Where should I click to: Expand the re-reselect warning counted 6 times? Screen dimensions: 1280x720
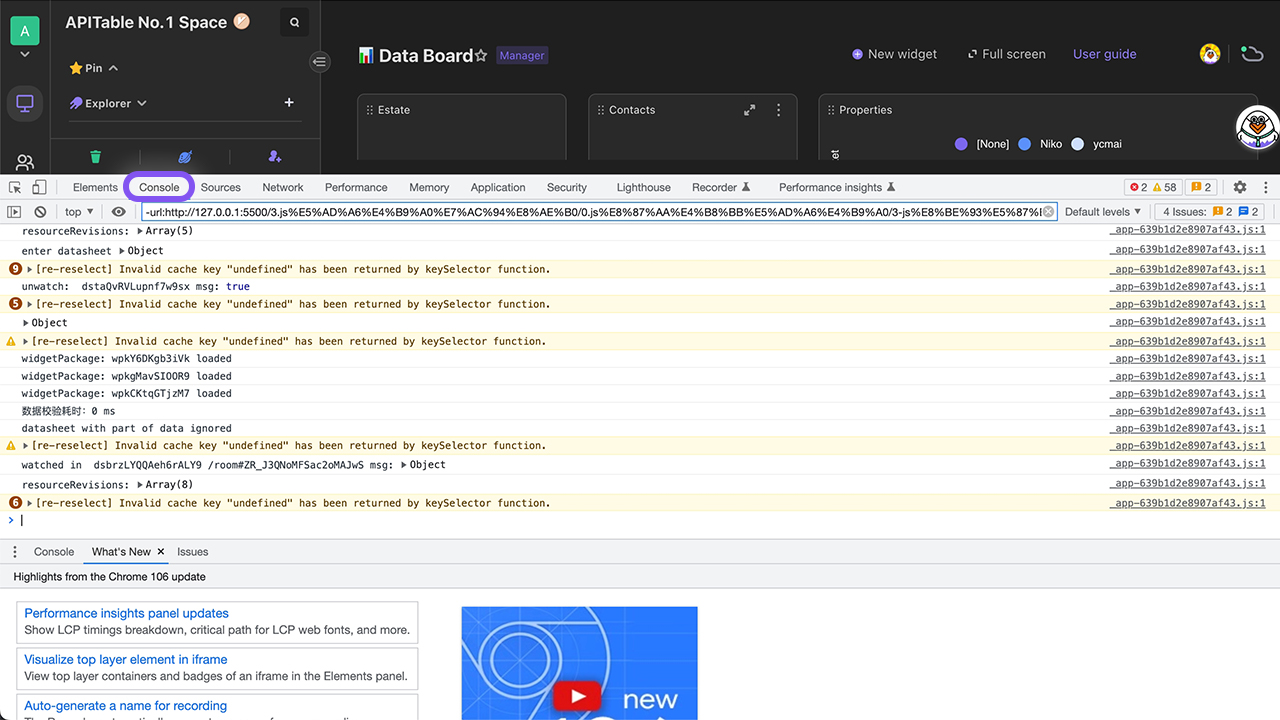click(x=30, y=504)
